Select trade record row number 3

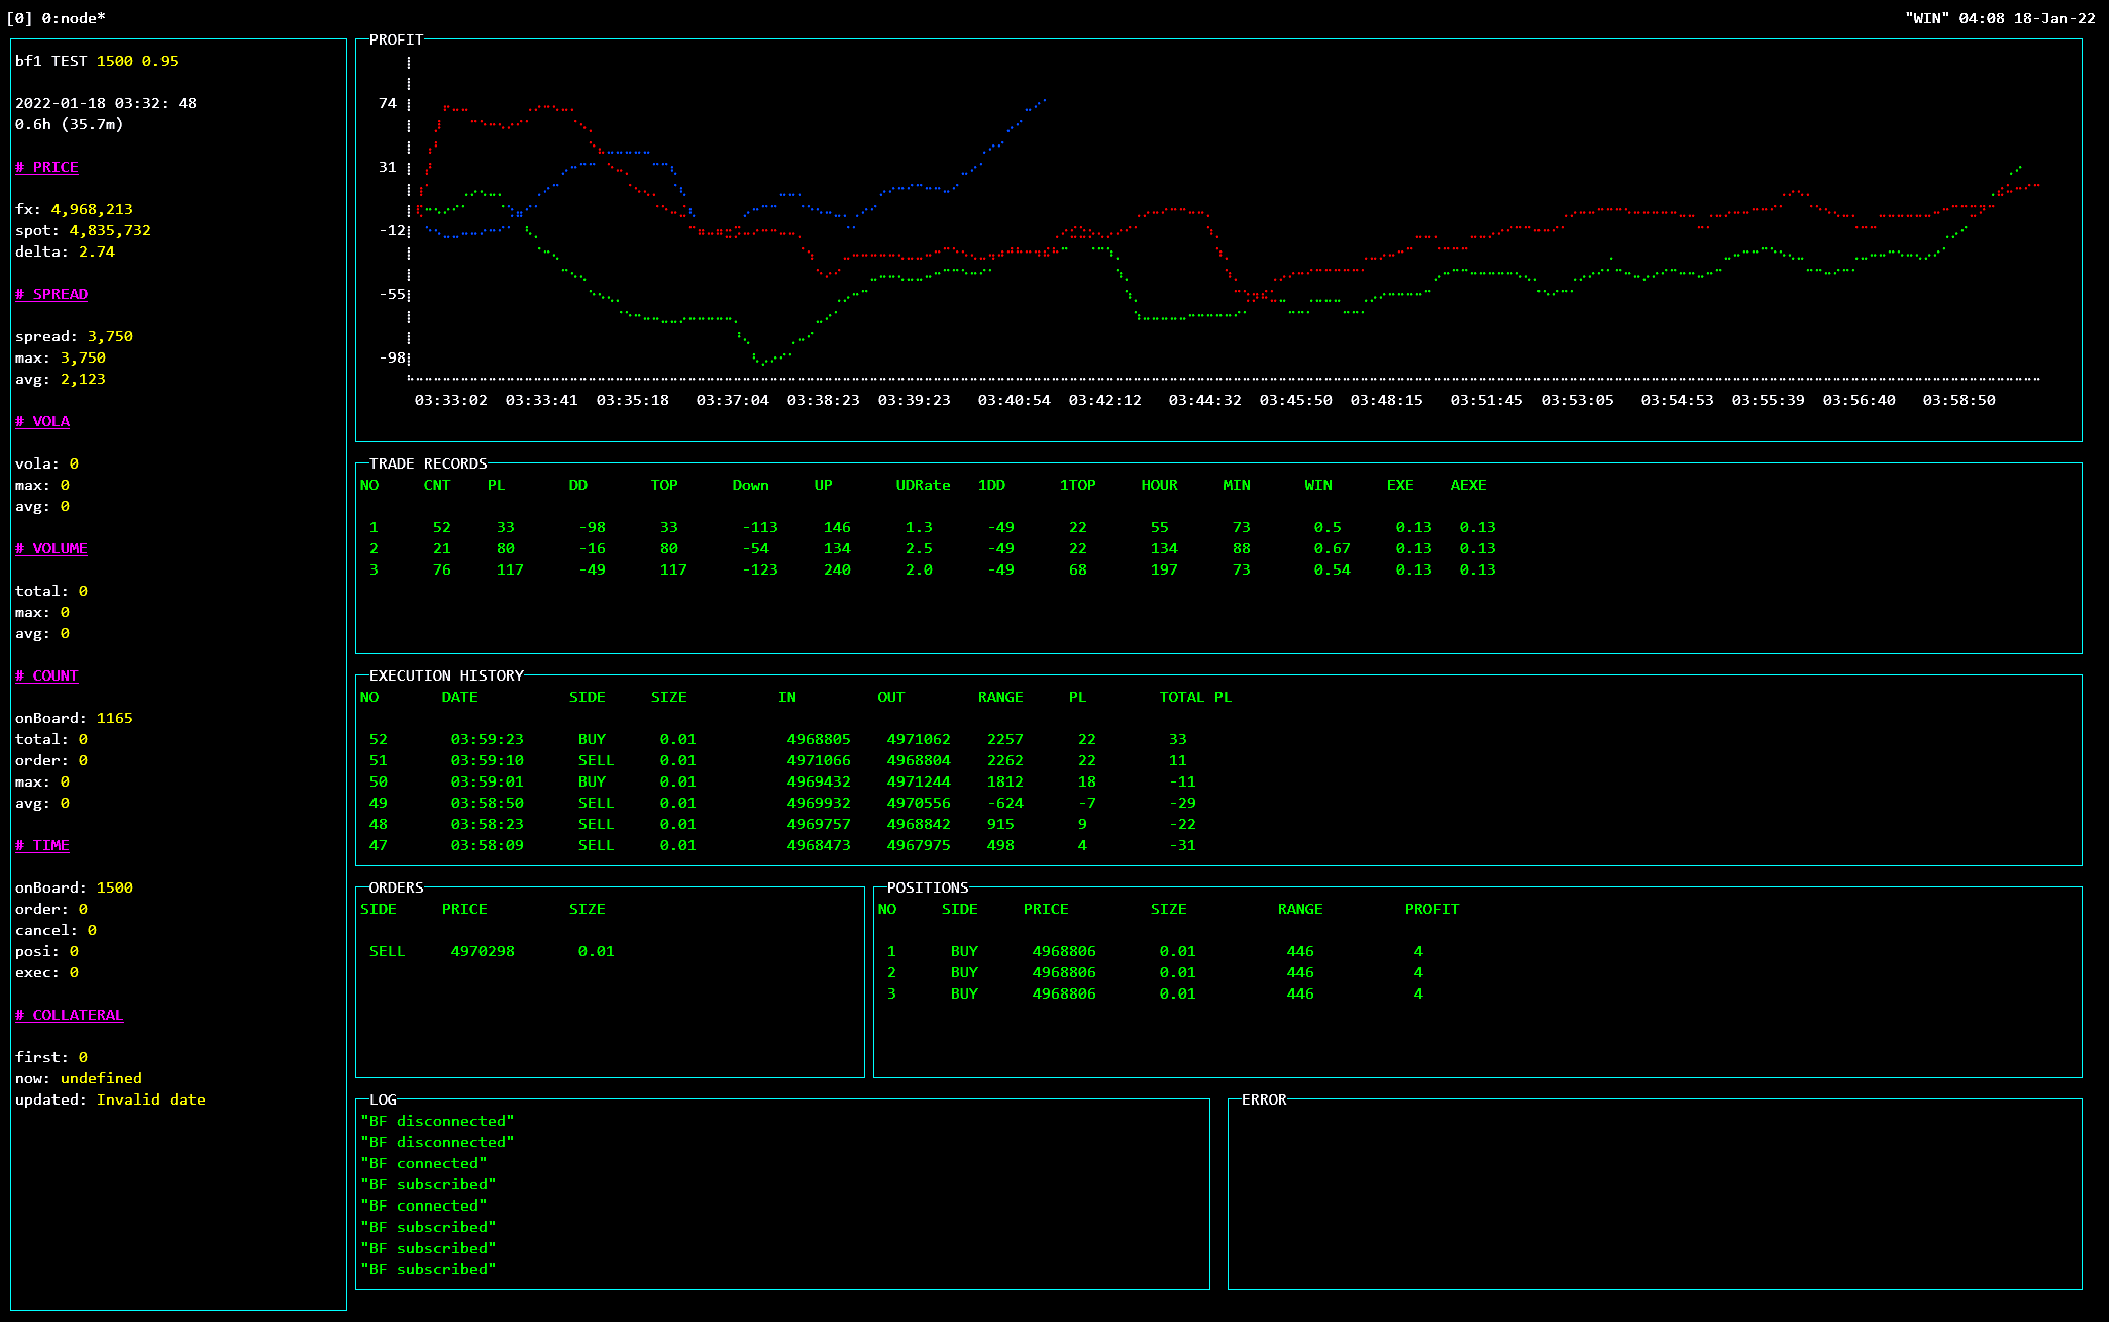pyautogui.click(x=374, y=570)
